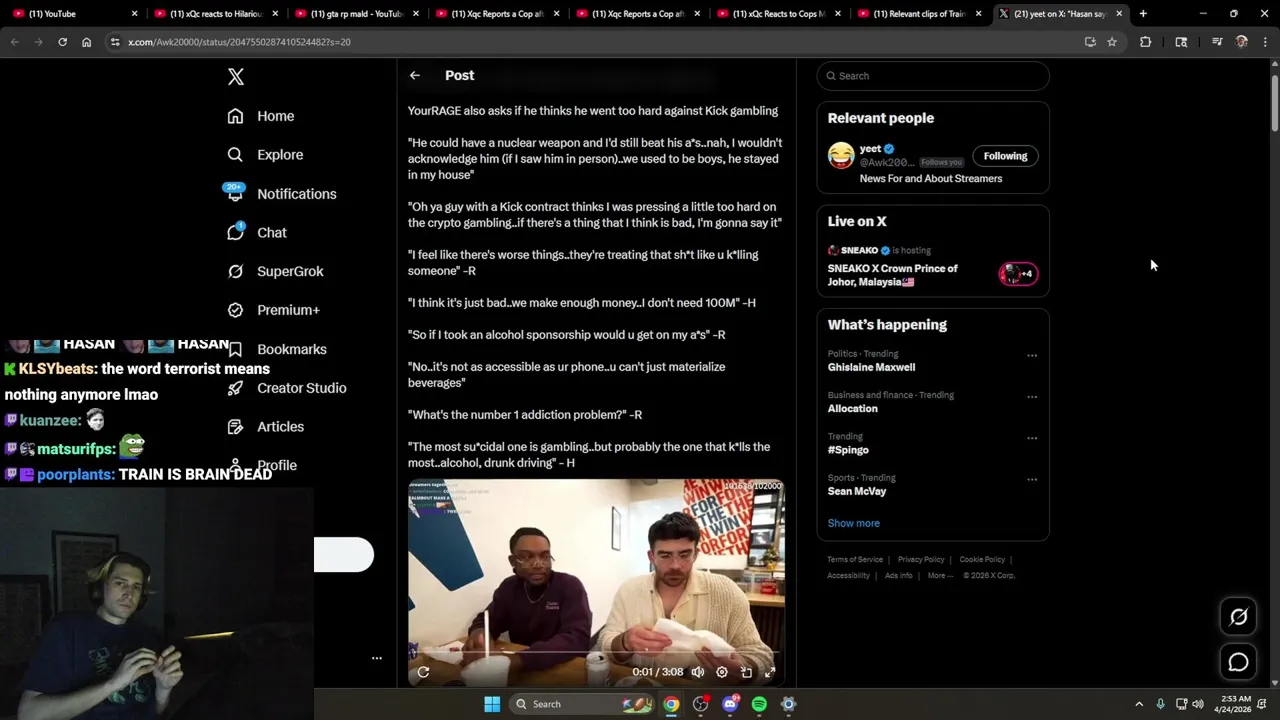
Task: Open SuperGrok from the sidebar
Action: point(274,271)
